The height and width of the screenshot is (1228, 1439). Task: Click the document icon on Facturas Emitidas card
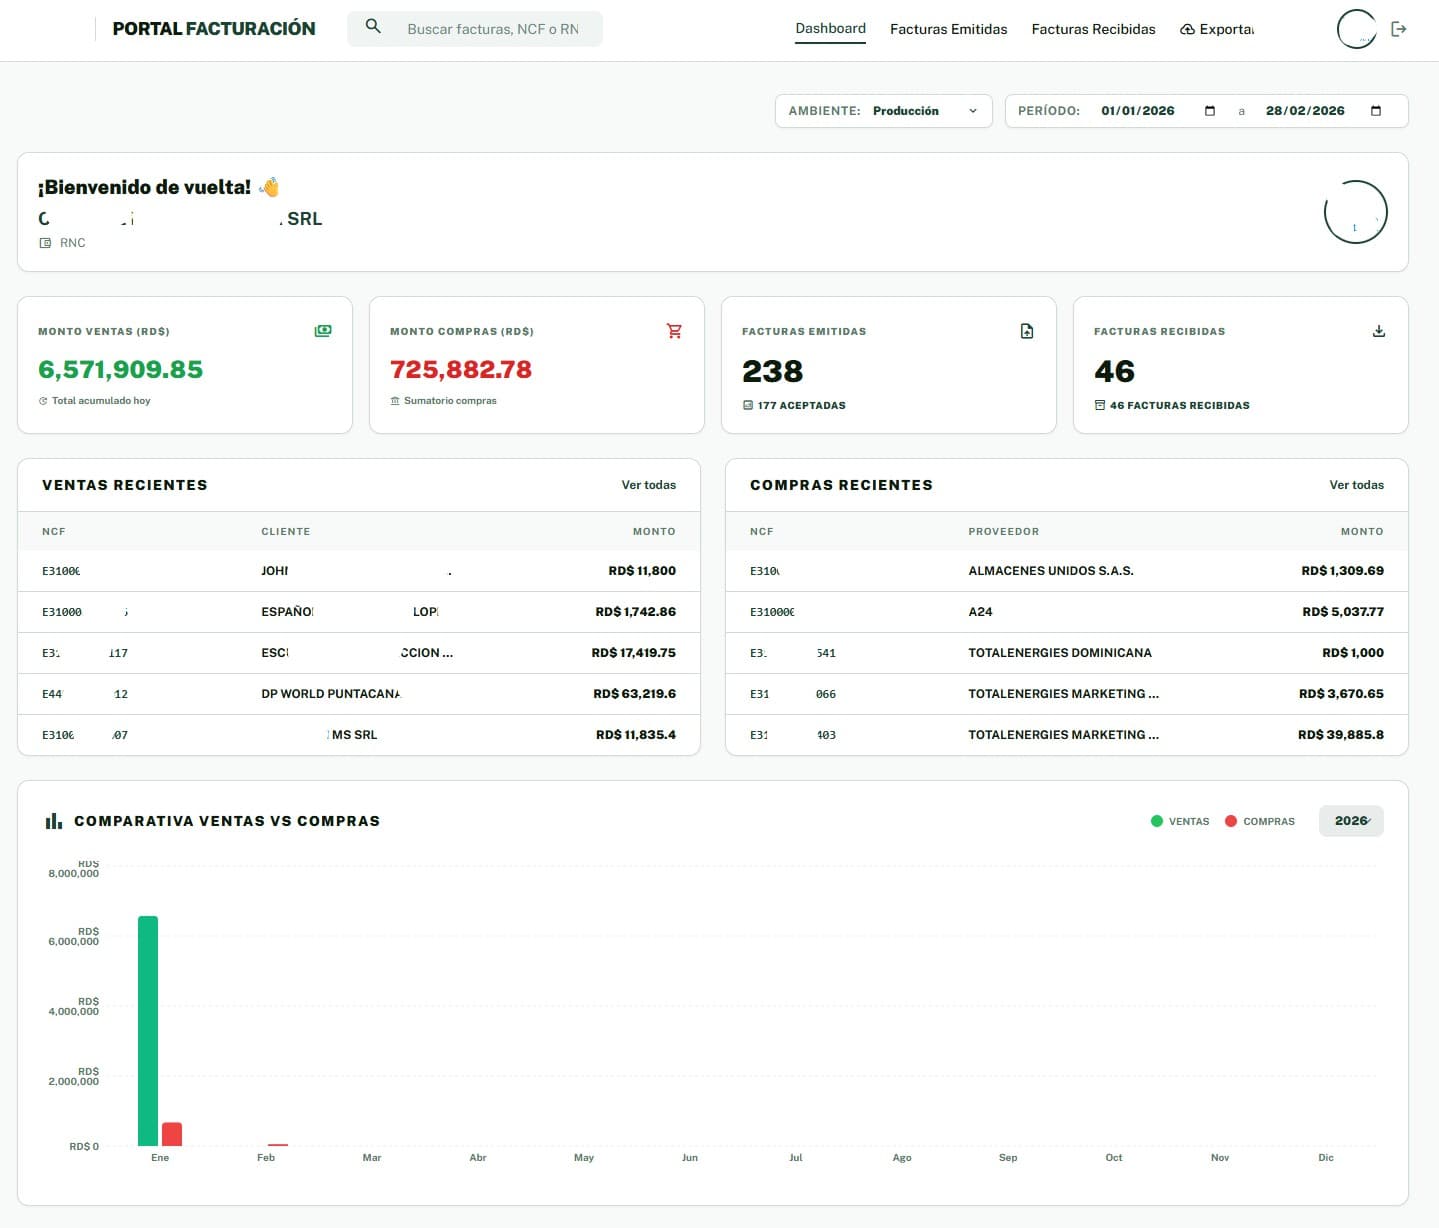click(x=1027, y=331)
